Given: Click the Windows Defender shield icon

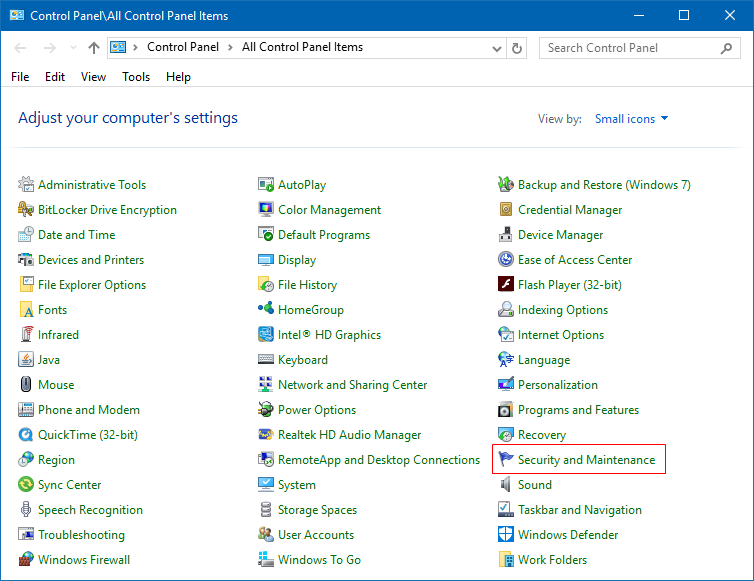Looking at the screenshot, I should (x=506, y=534).
